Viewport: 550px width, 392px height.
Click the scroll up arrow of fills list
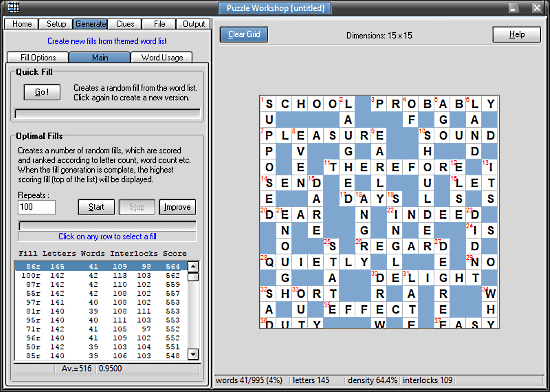(x=193, y=266)
